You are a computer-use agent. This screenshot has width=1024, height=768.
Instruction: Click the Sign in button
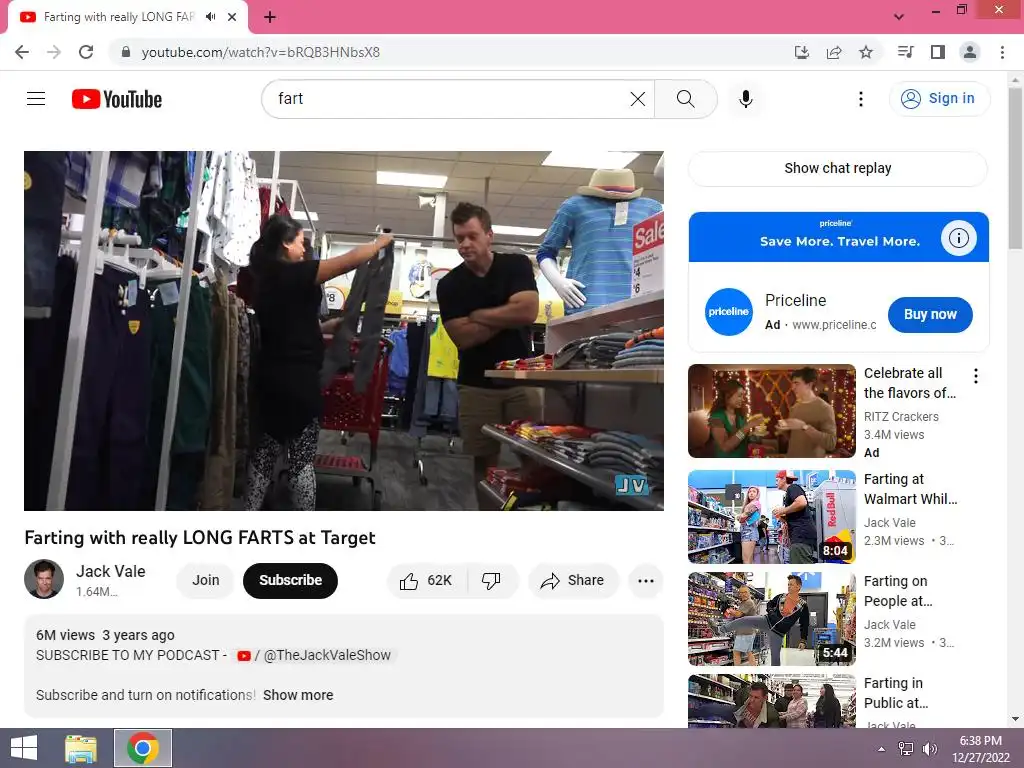(x=939, y=99)
